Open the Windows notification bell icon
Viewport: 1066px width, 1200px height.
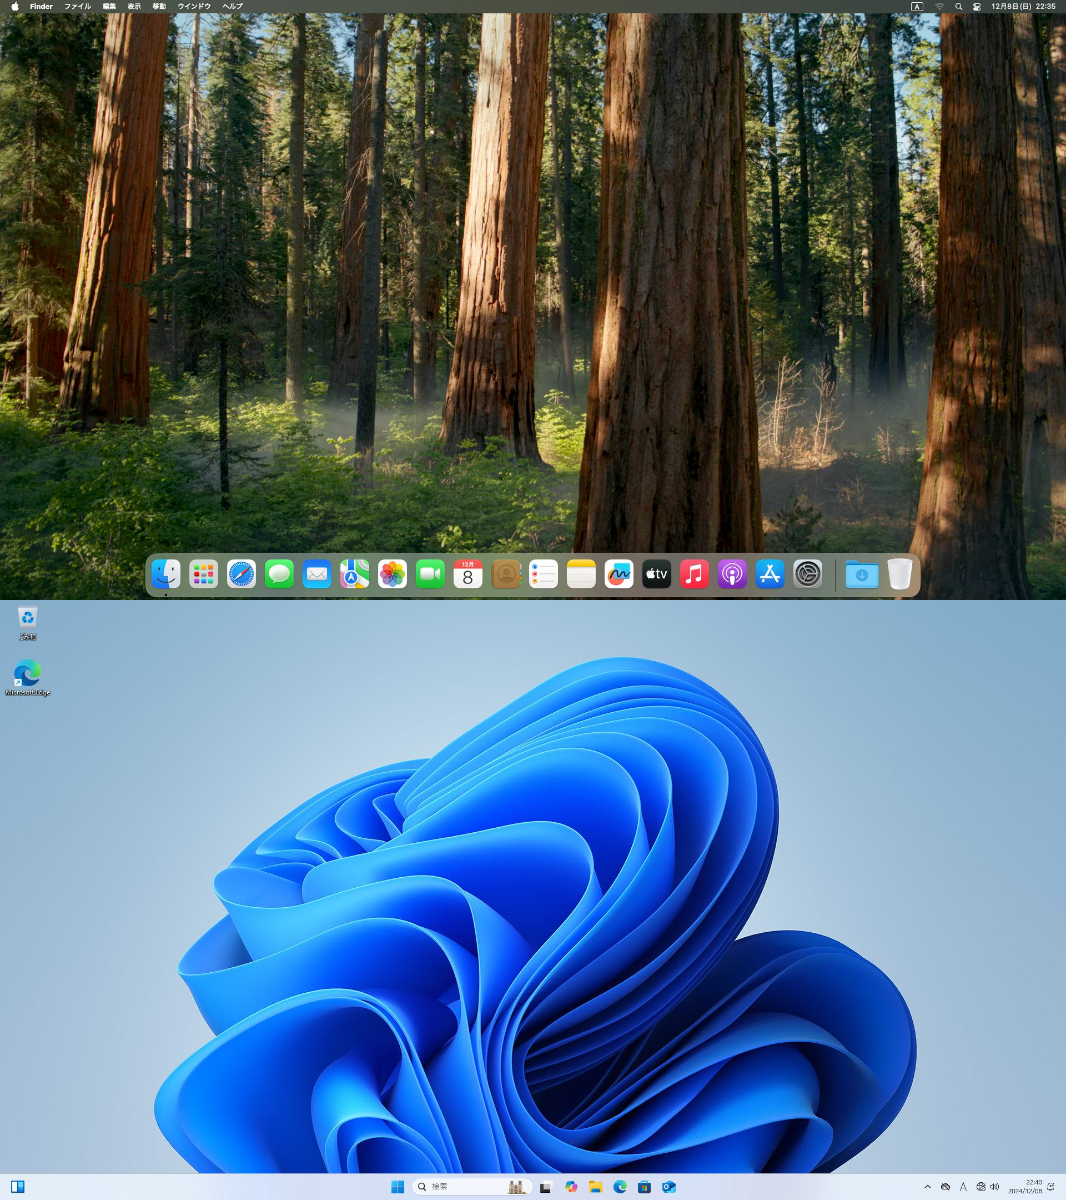pos(1051,1187)
